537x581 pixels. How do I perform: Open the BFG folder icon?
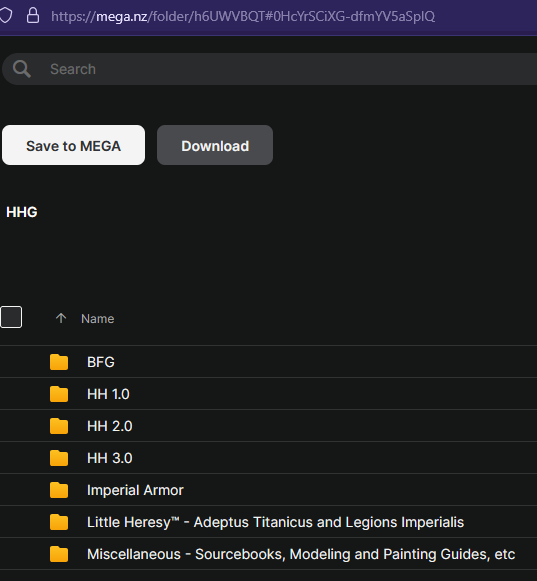point(59,362)
